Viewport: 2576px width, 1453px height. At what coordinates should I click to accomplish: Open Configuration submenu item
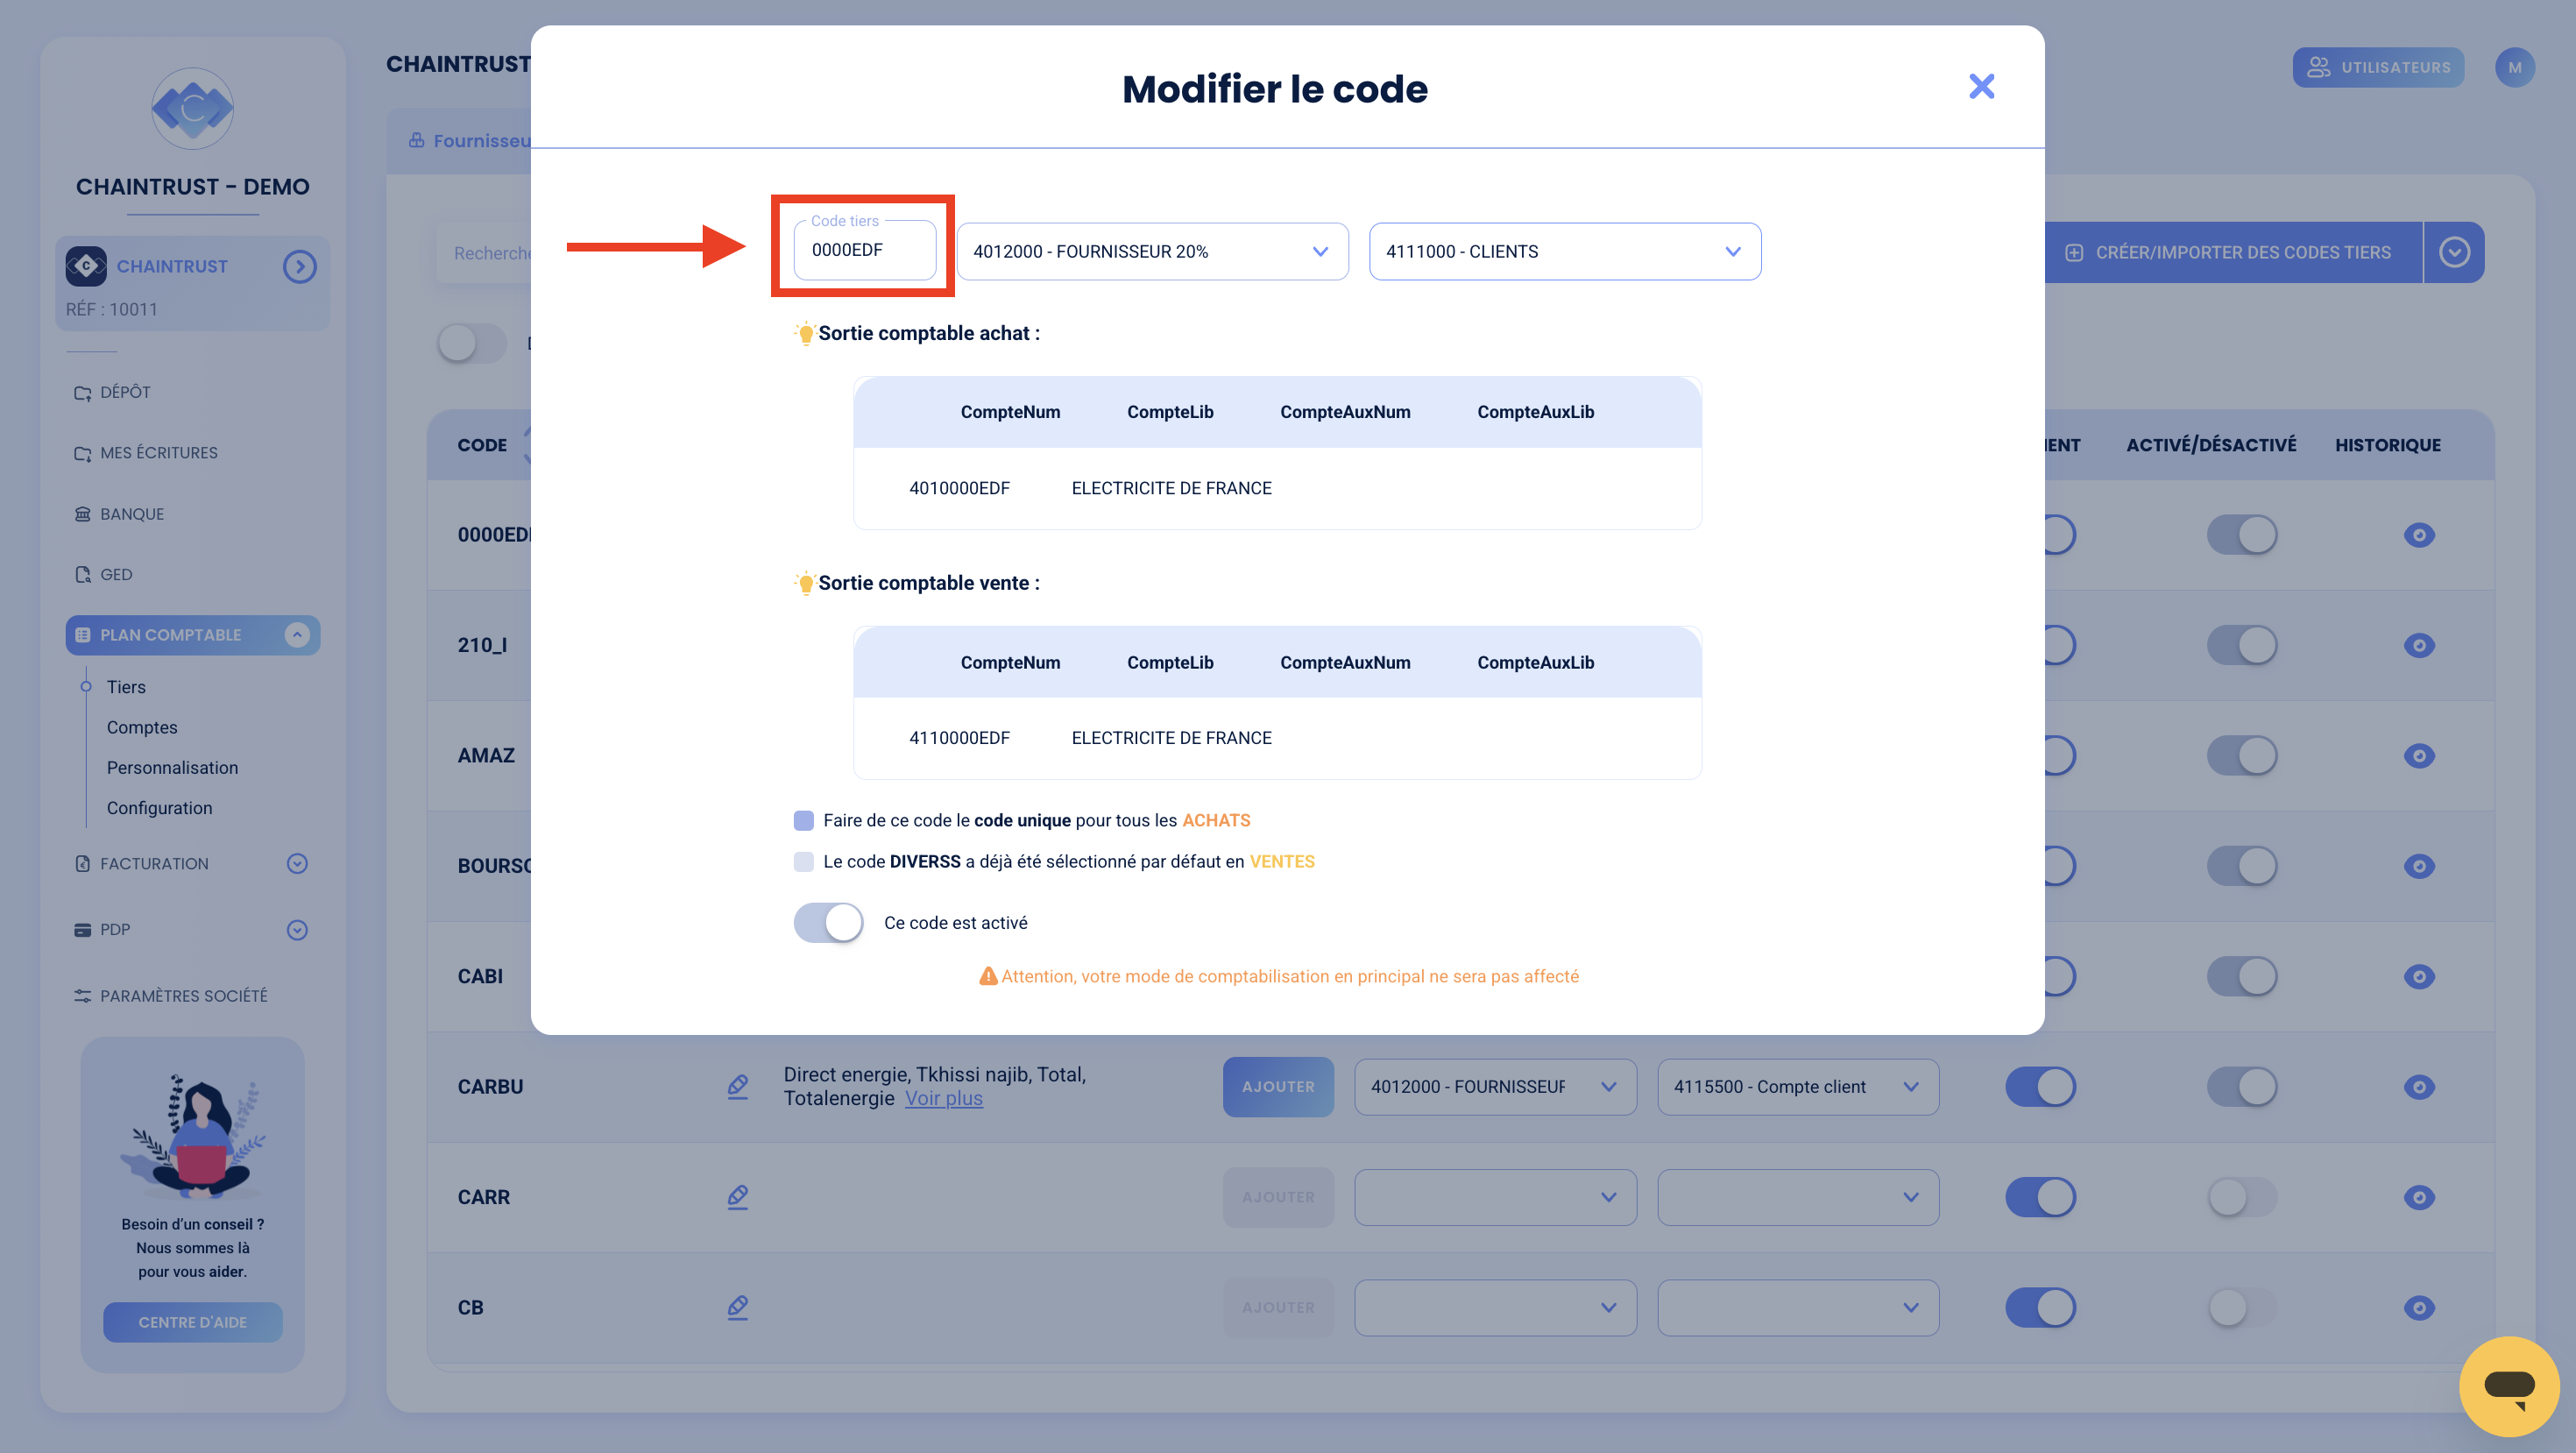[159, 808]
